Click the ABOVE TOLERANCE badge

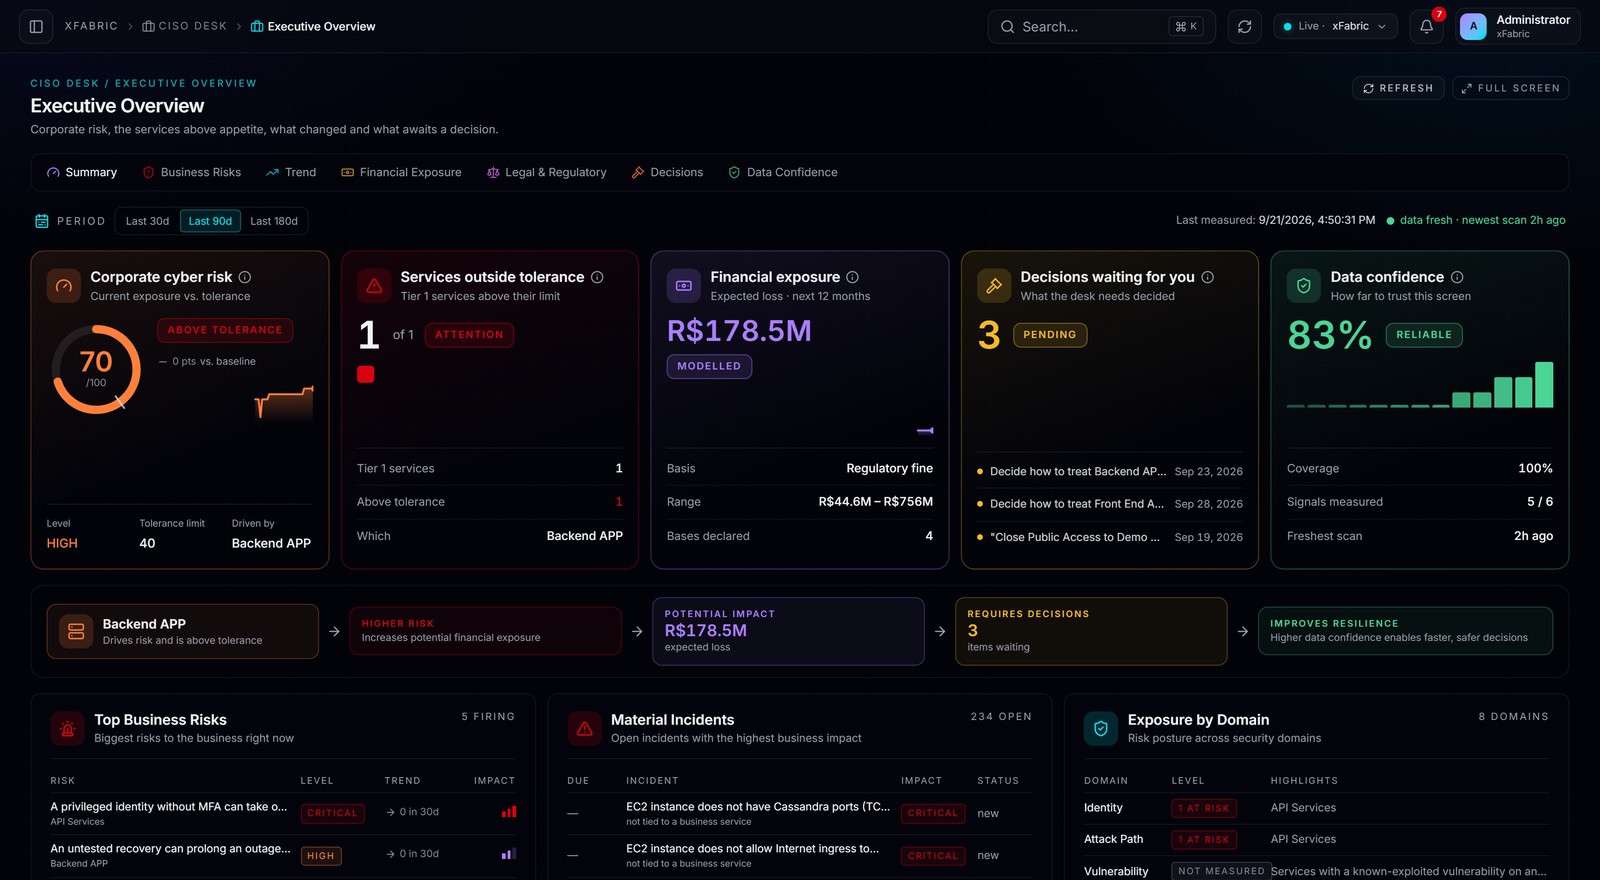pyautogui.click(x=225, y=330)
